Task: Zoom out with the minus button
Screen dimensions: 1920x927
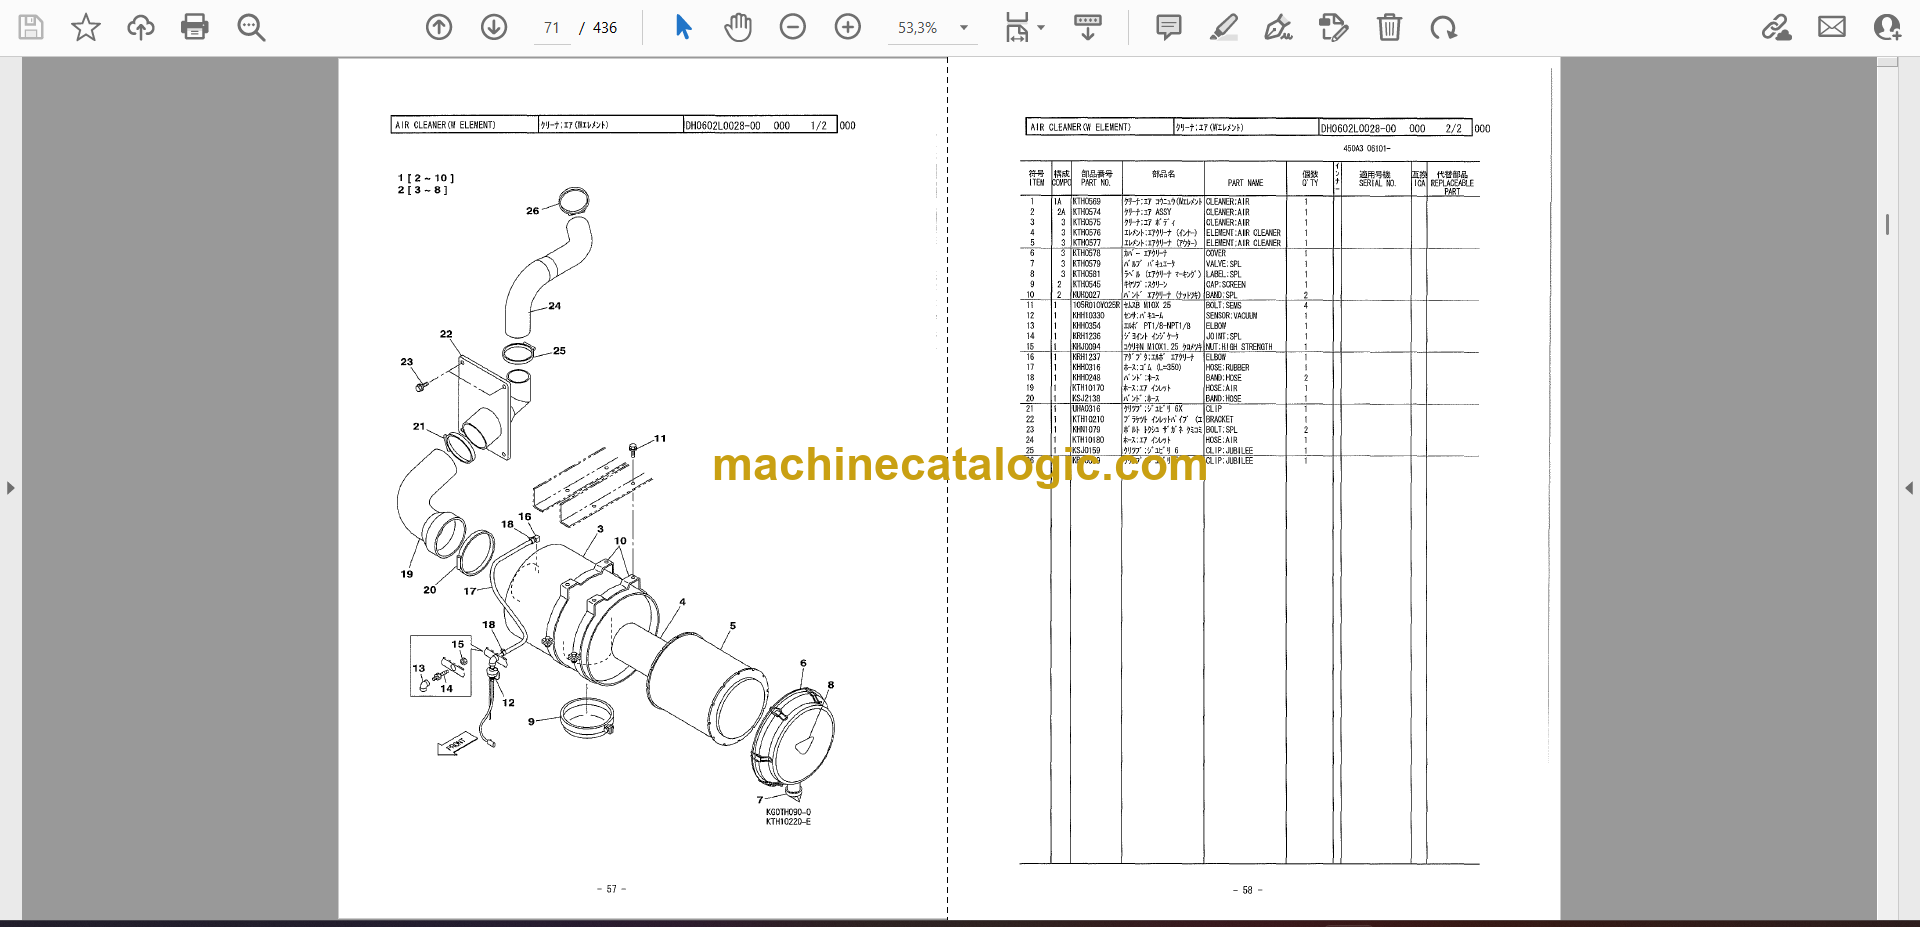Action: (793, 27)
